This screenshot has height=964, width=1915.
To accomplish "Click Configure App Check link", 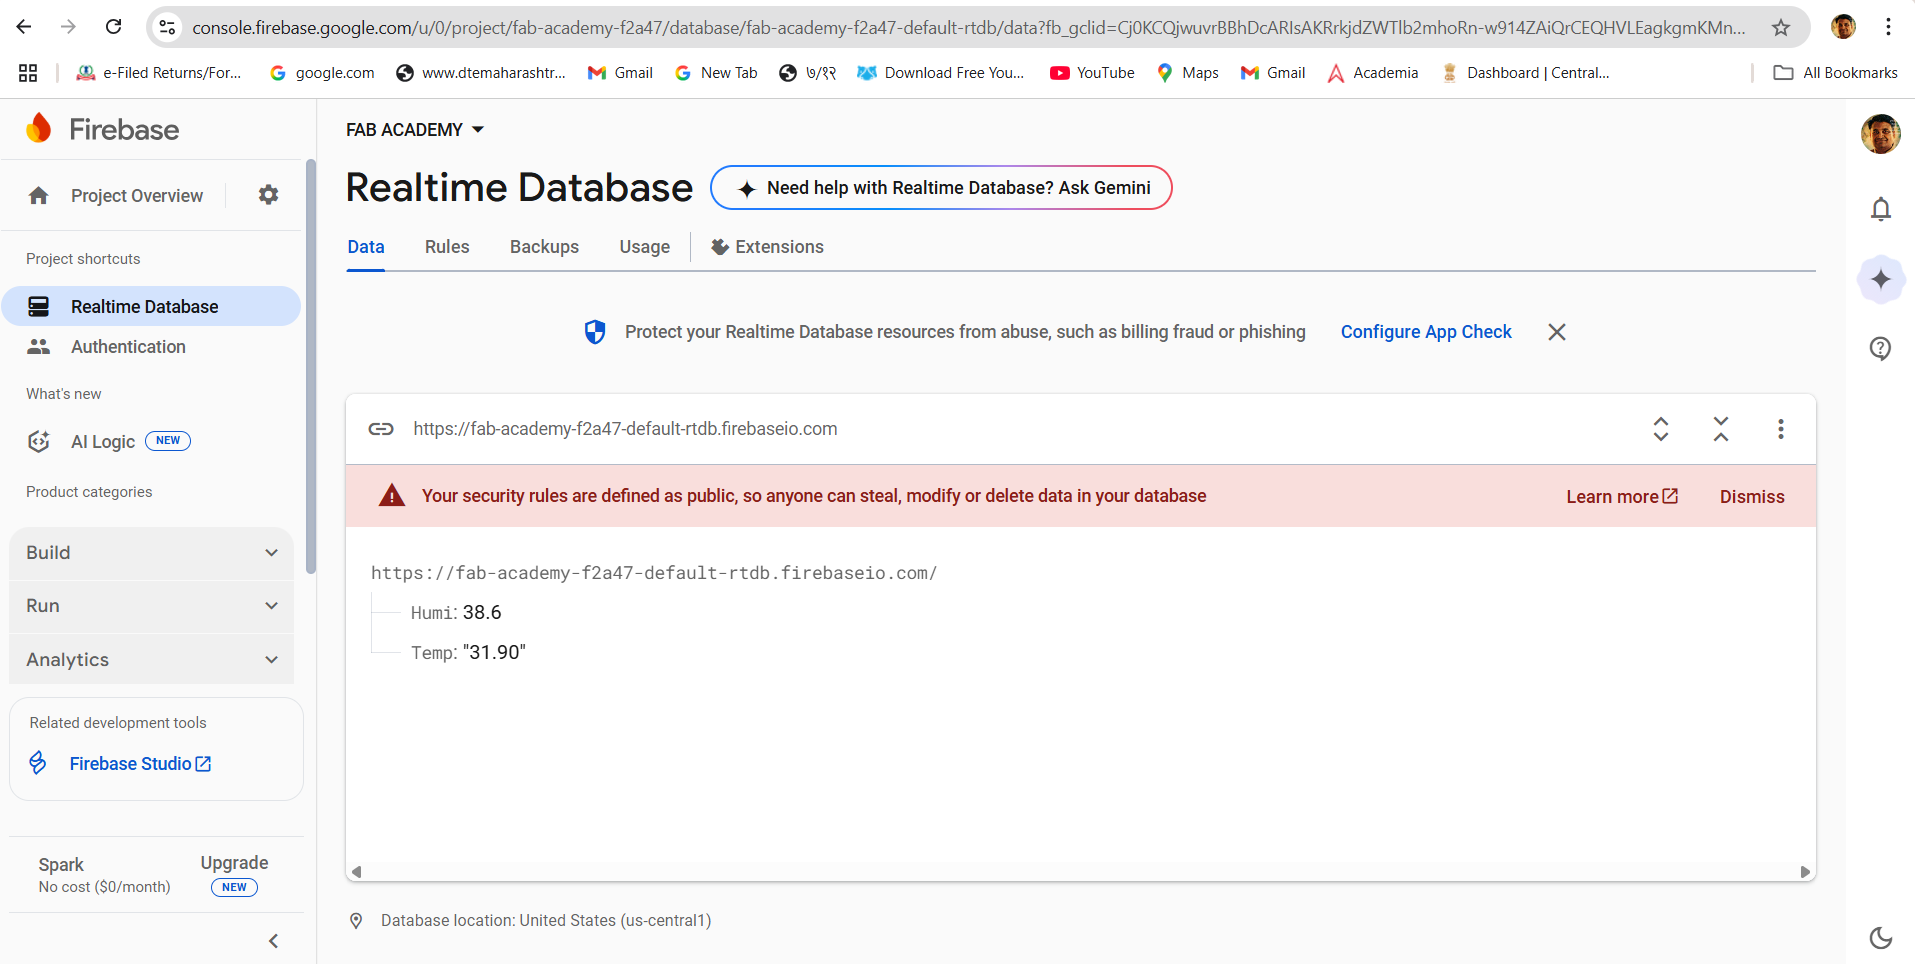I will pos(1426,332).
